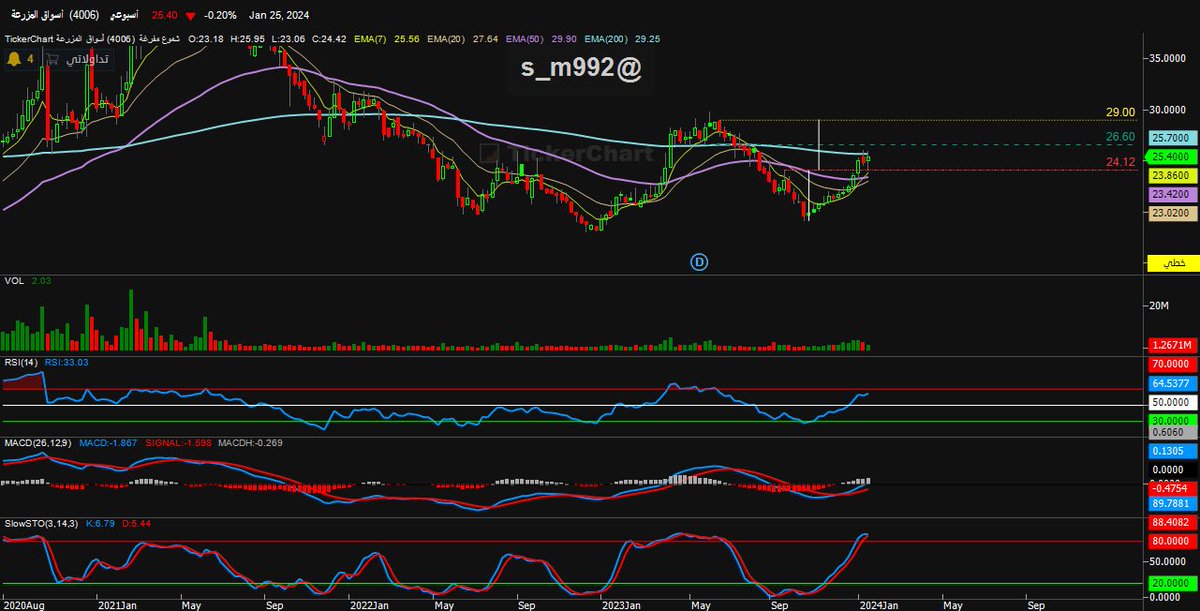Click 2022Jan on the time axis
Viewport: 1200px width, 611px height.
coord(369,605)
